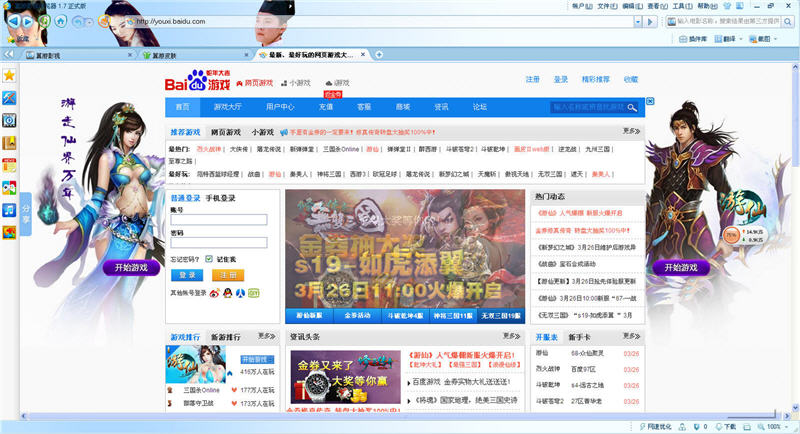This screenshot has height=434, width=800.
Task: Switch to the 手机登录 login tab
Action: coord(220,198)
